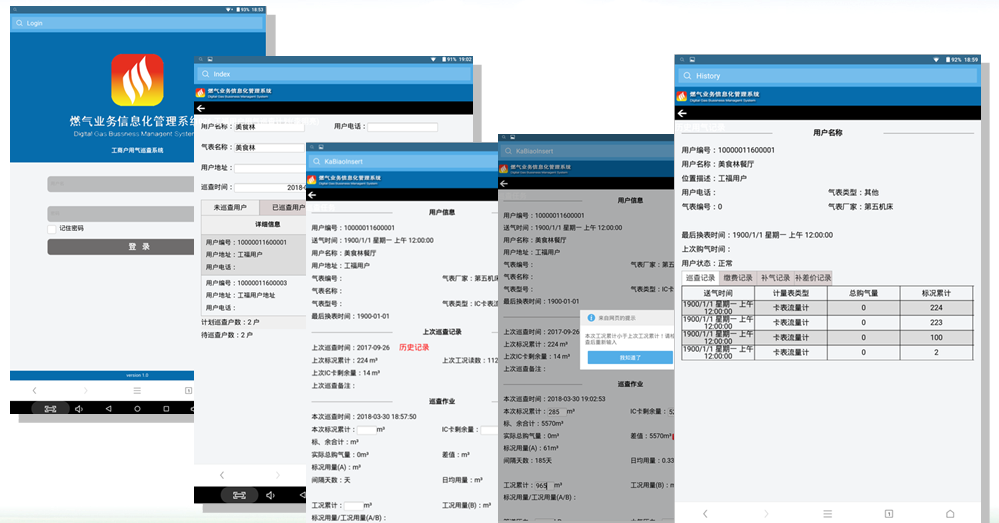Screen dimensions: 999x523
Task: Tap the battery indicator in the History window's status bar
Action: (x=949, y=59)
